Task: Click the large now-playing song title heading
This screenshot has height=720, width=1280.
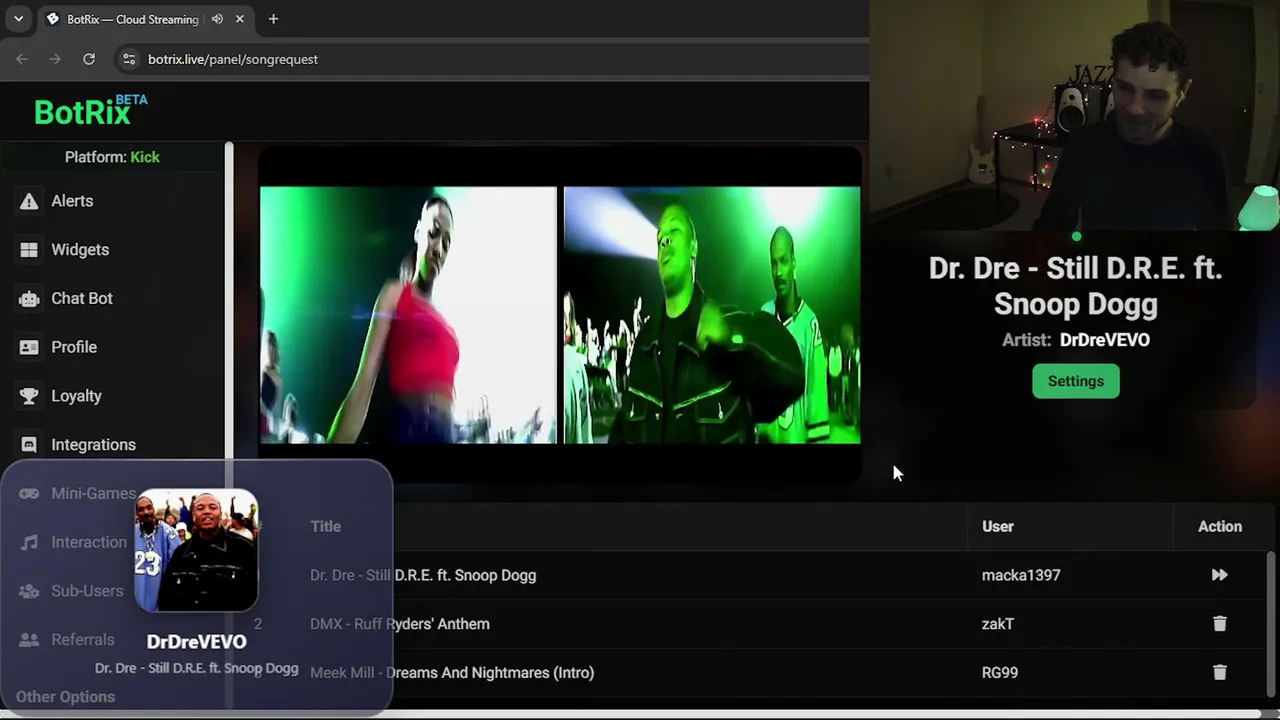Action: point(1076,286)
